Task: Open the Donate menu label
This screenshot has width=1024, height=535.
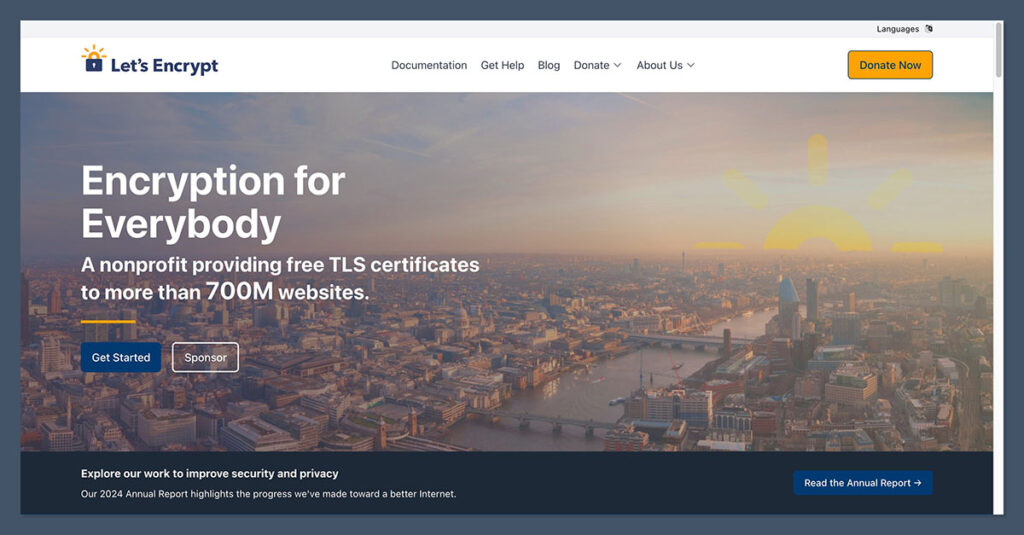Action: [x=591, y=65]
